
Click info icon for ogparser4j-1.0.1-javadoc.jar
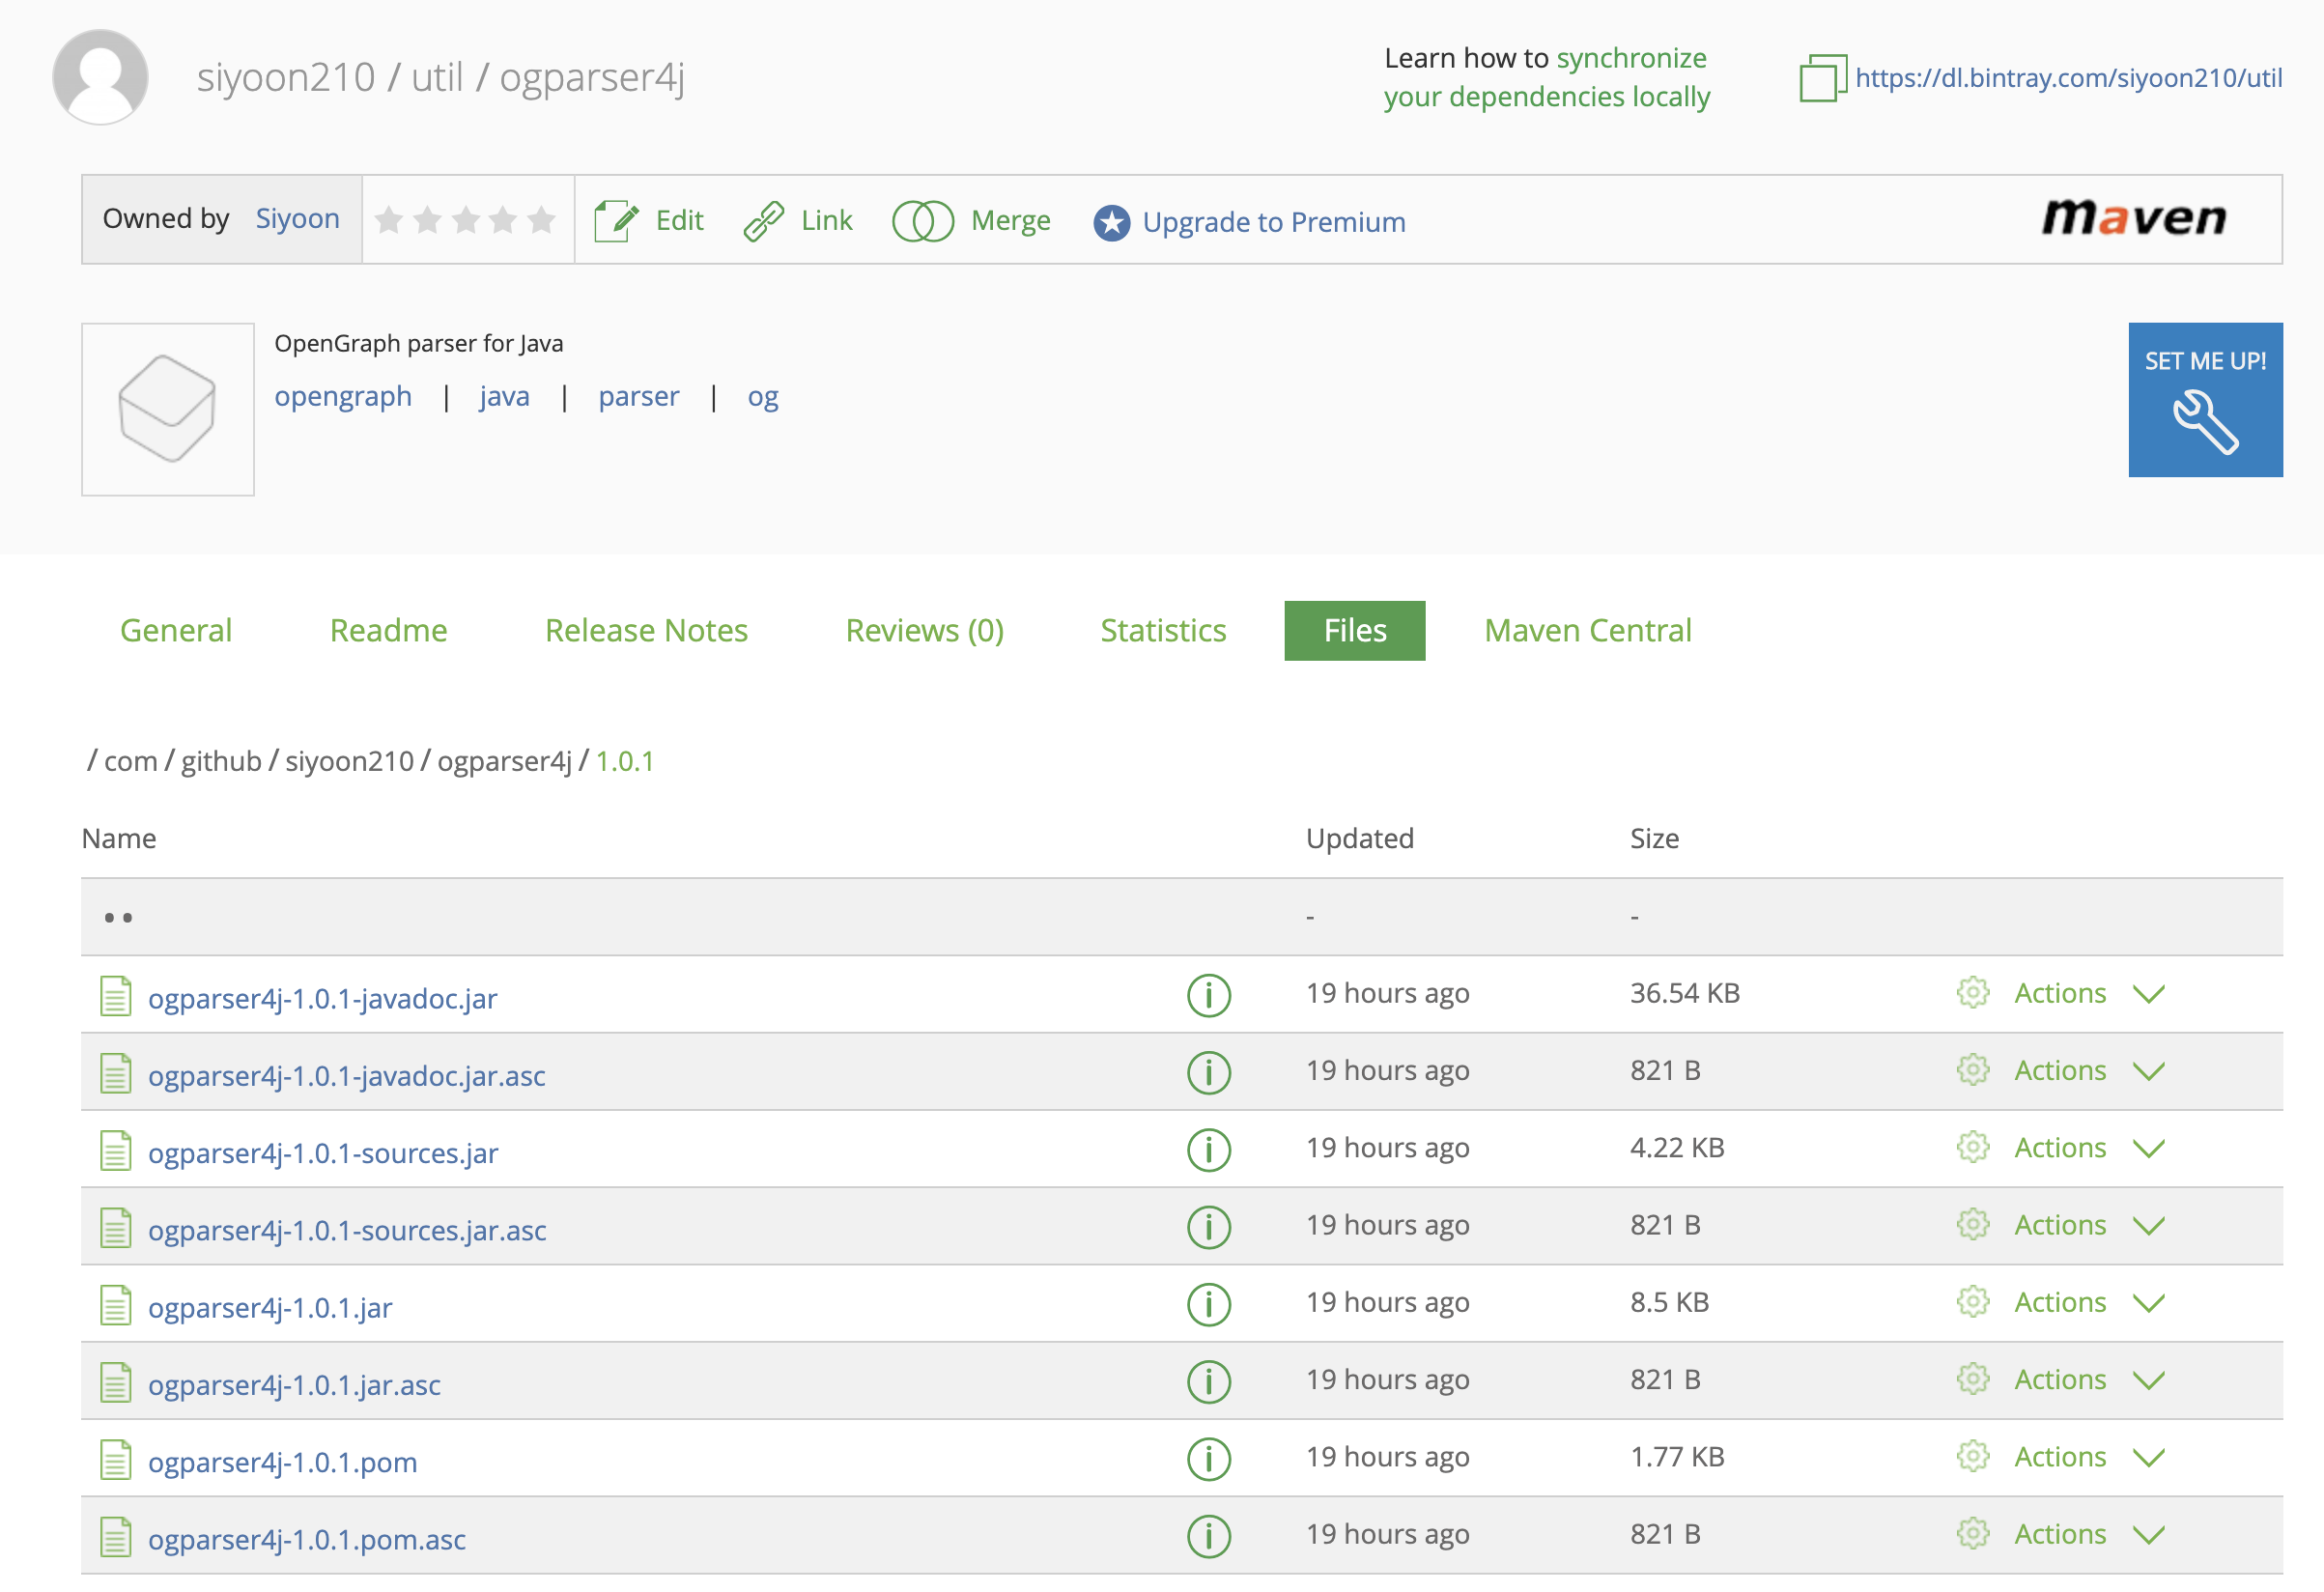pyautogui.click(x=1208, y=995)
